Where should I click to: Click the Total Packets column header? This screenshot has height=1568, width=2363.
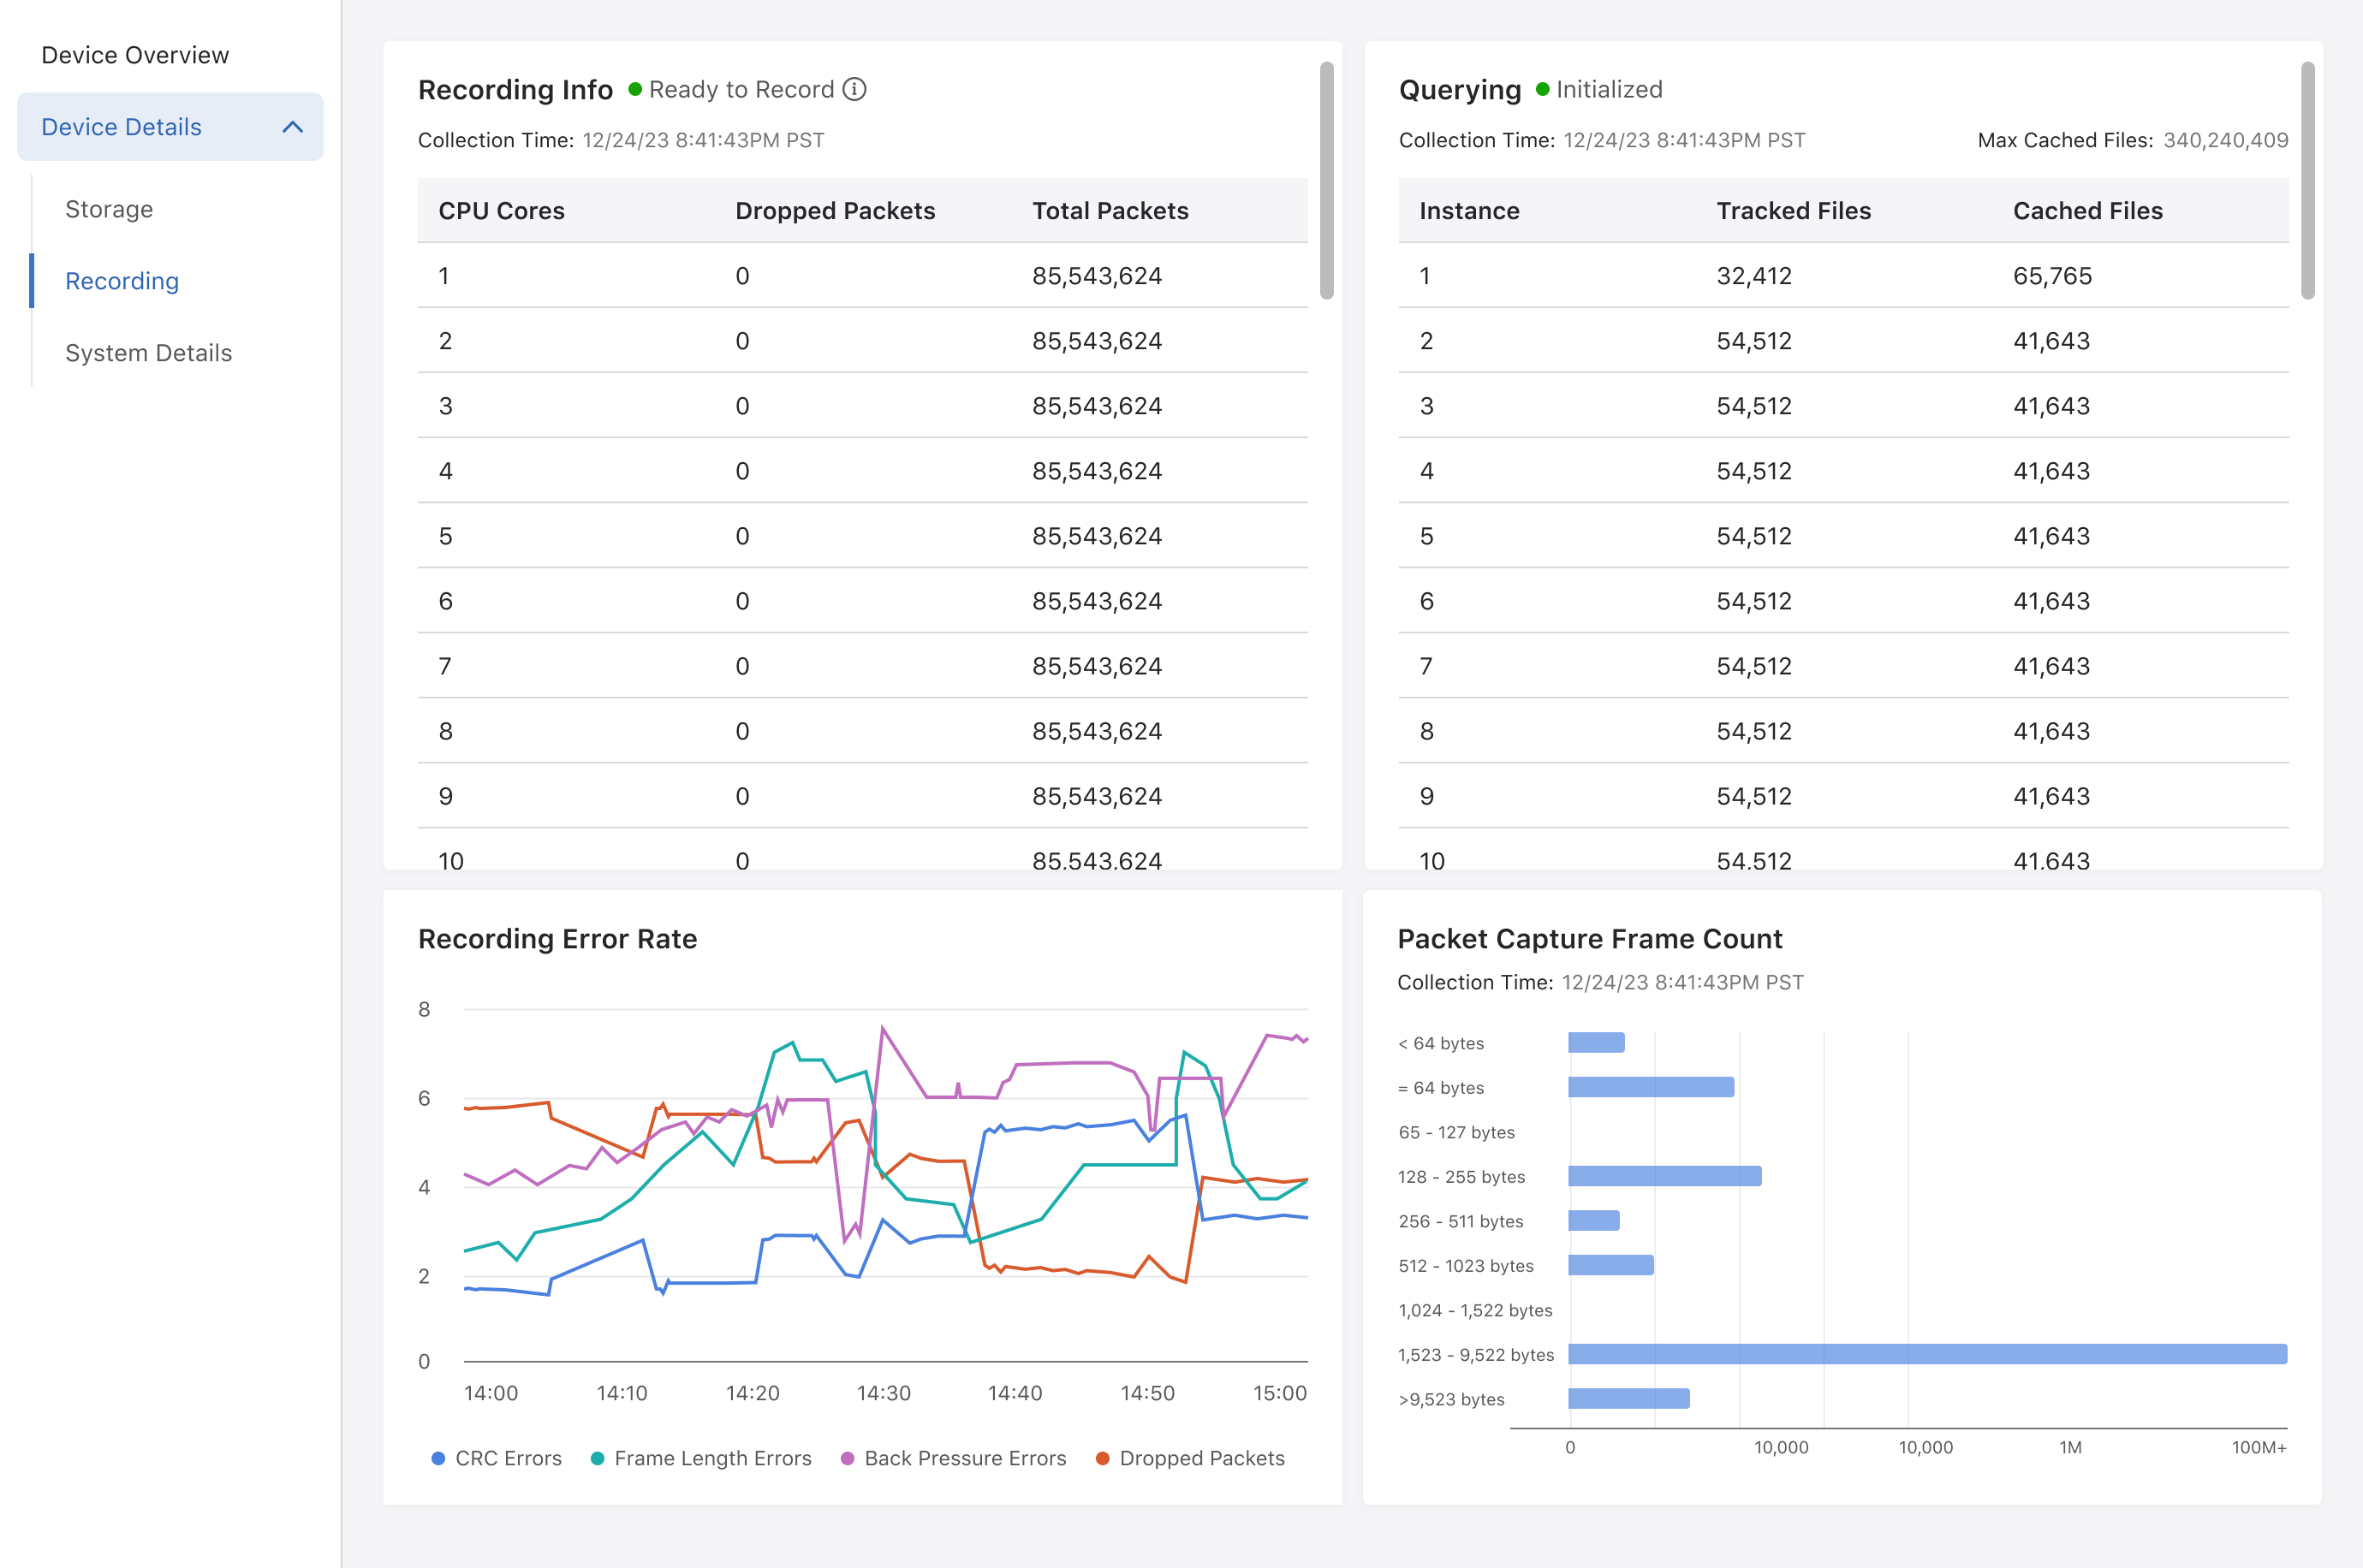pyautogui.click(x=1110, y=211)
